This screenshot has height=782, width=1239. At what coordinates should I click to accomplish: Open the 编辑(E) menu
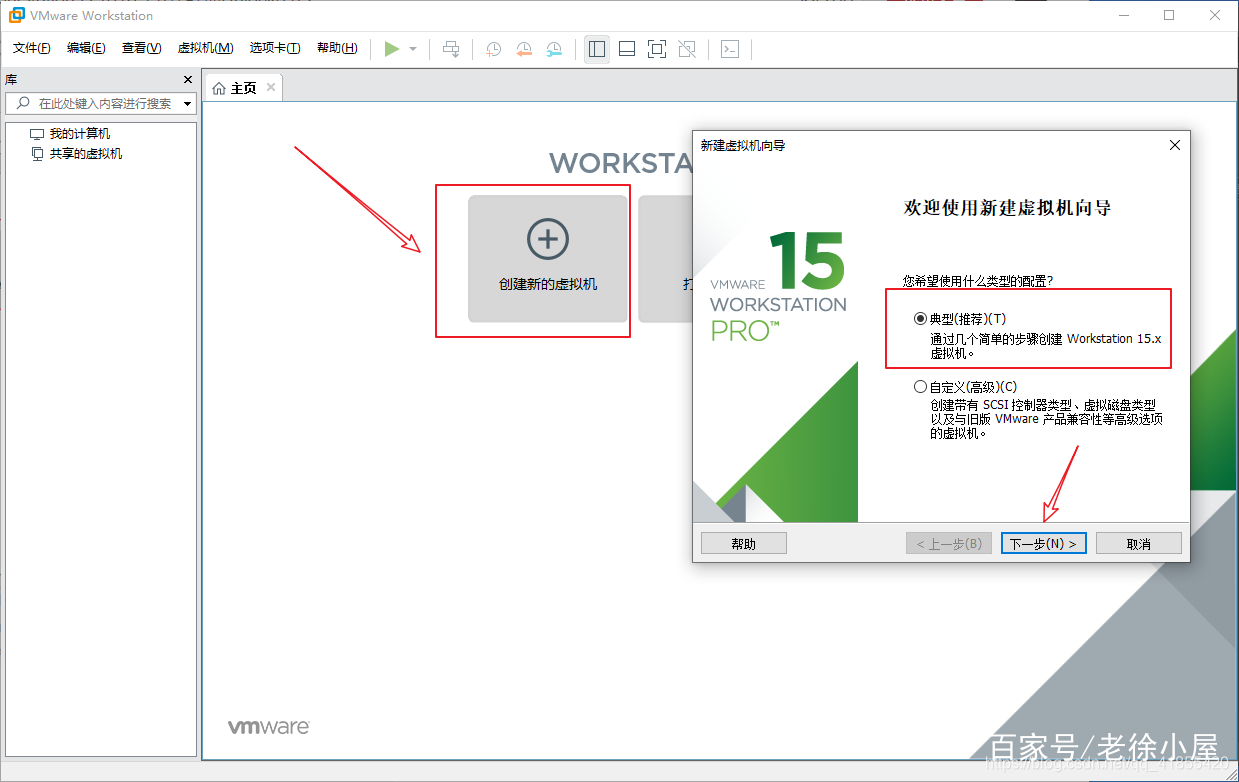(86, 48)
